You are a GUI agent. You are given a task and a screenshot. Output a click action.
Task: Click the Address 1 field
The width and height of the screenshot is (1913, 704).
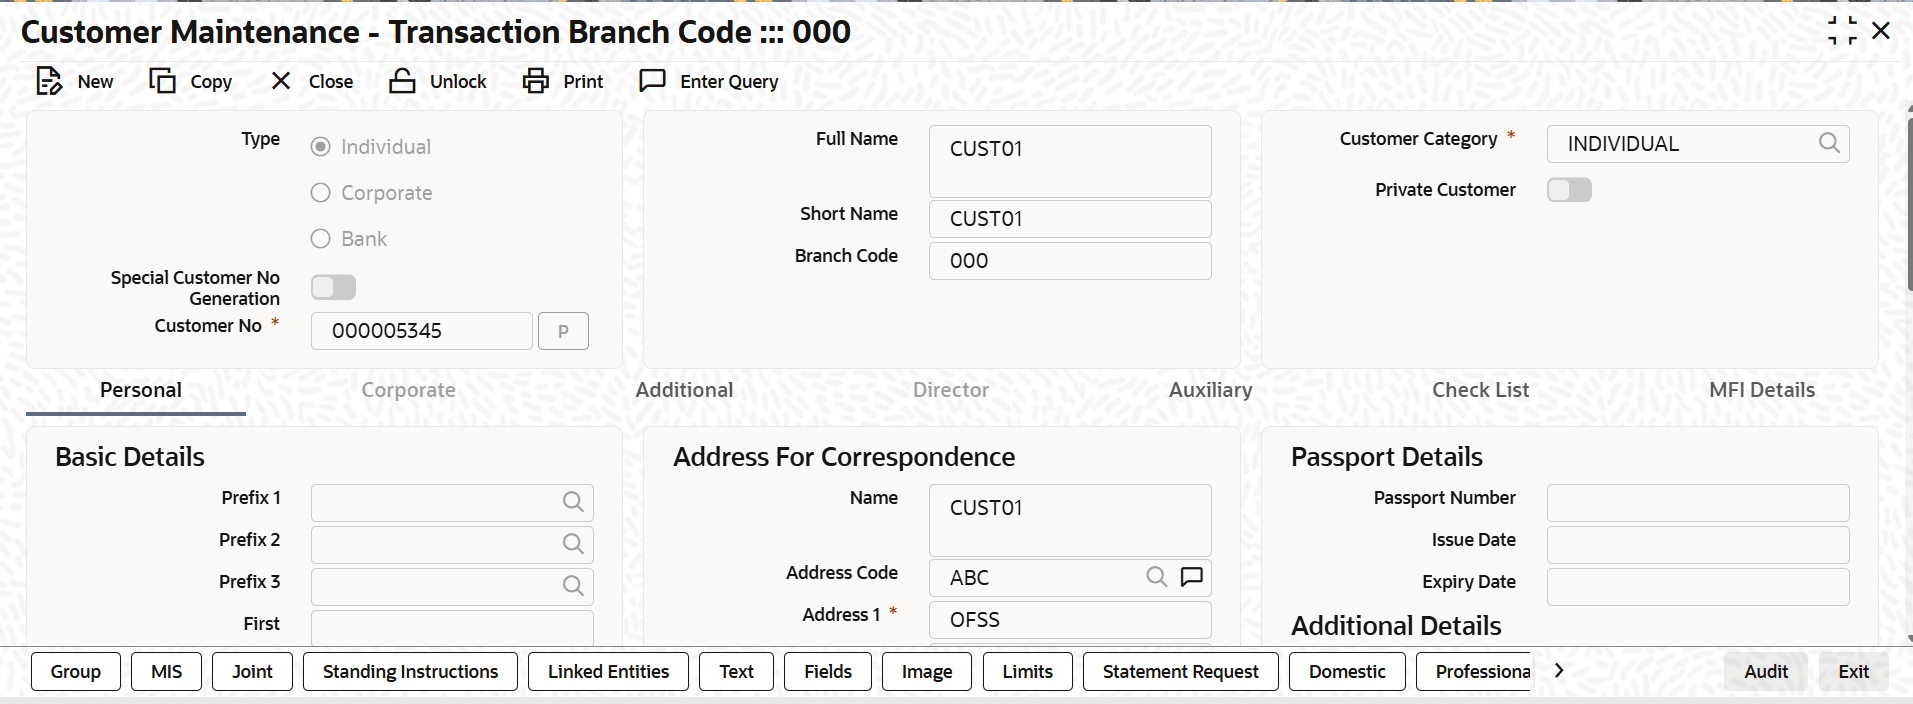pos(1070,620)
